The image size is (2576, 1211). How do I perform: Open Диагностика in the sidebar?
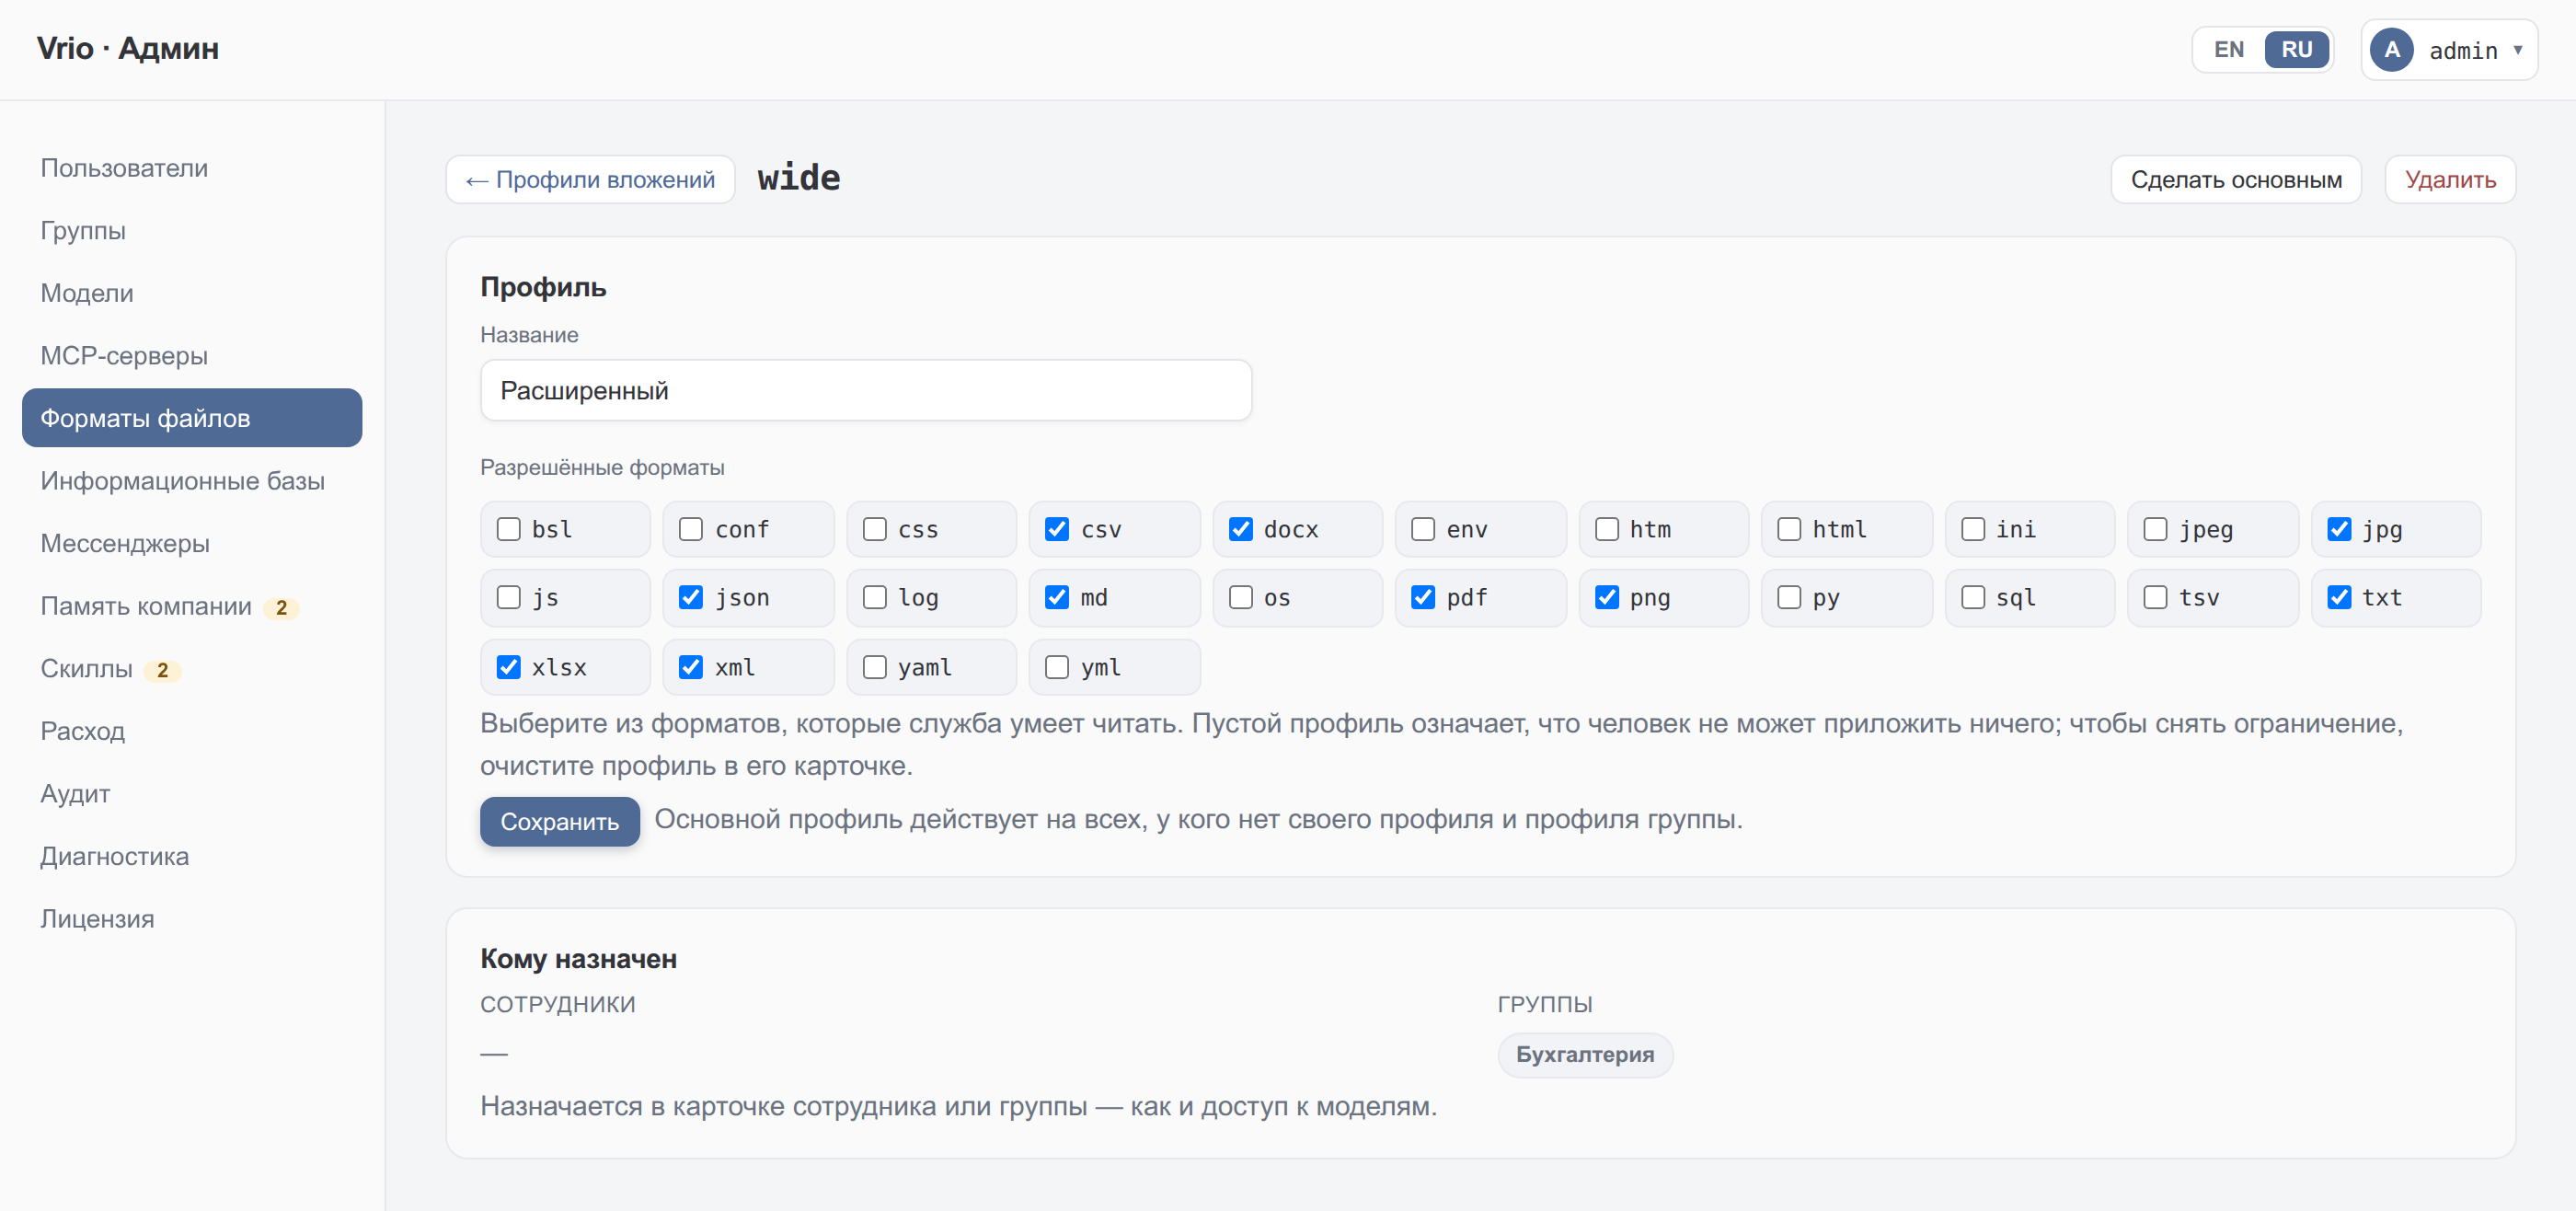[192, 856]
